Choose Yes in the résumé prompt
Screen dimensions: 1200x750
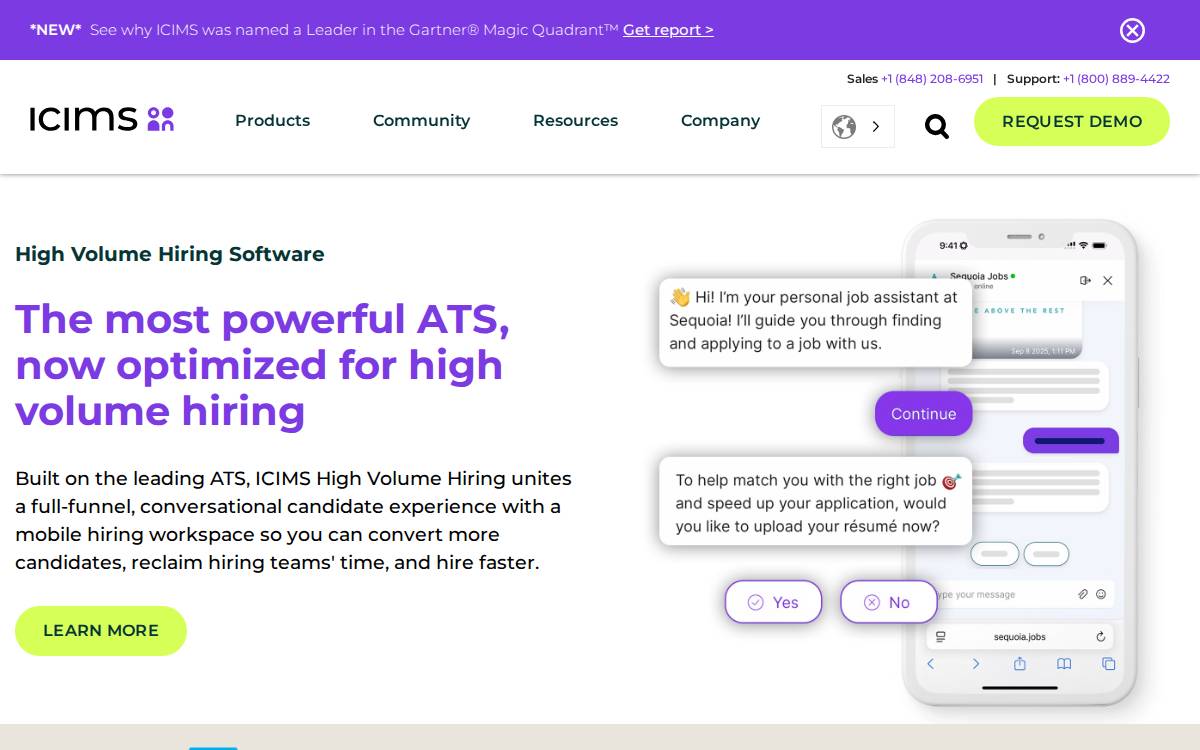pyautogui.click(x=774, y=602)
